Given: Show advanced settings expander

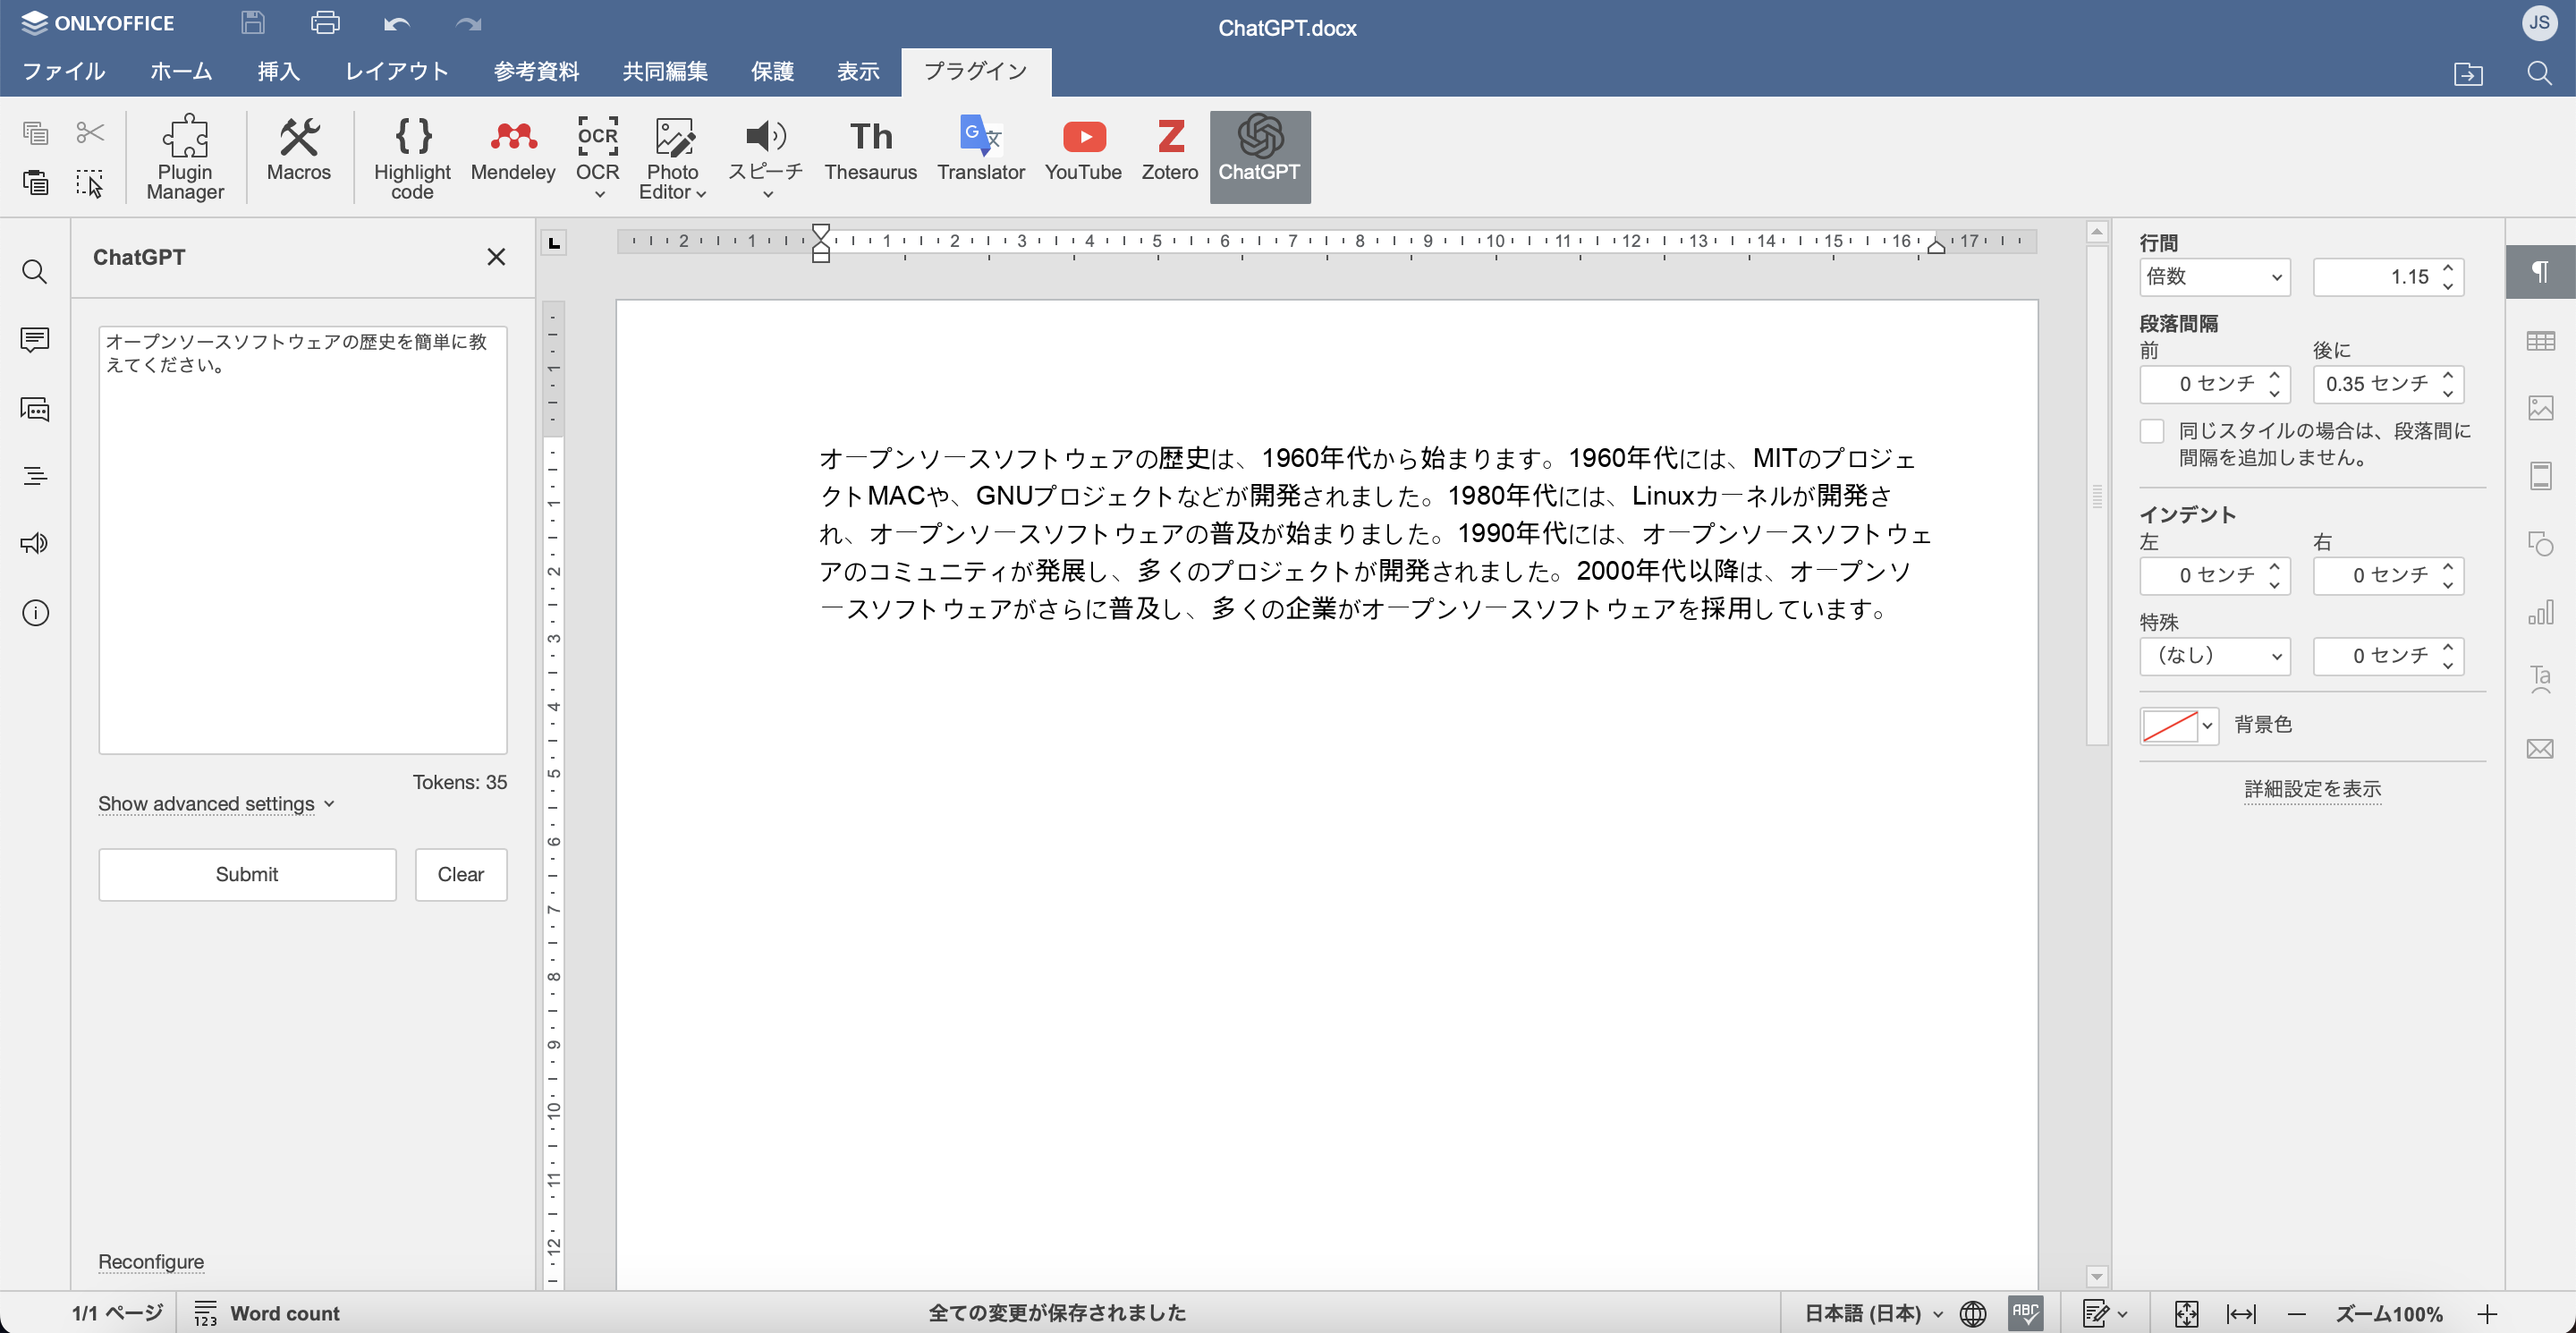Looking at the screenshot, I should [x=216, y=804].
